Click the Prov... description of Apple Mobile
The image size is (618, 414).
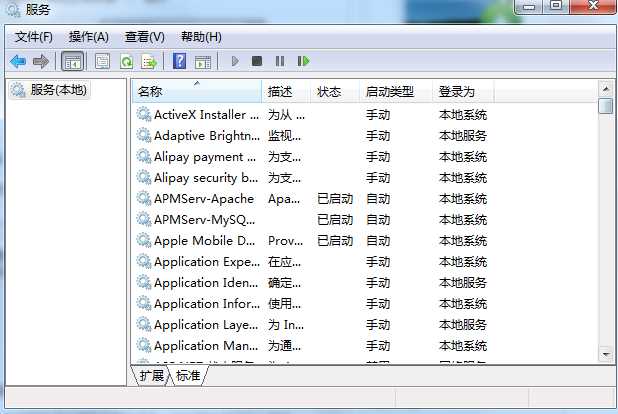click(285, 241)
